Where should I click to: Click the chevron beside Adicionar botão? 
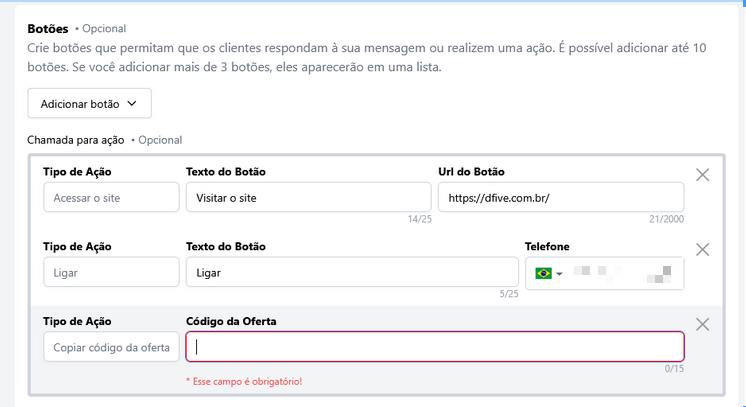(x=132, y=103)
